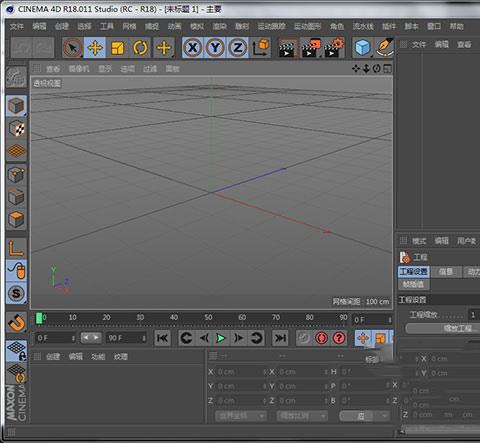This screenshot has width=480, height=443.
Task: Open the 渲染 menu
Action: click(219, 26)
